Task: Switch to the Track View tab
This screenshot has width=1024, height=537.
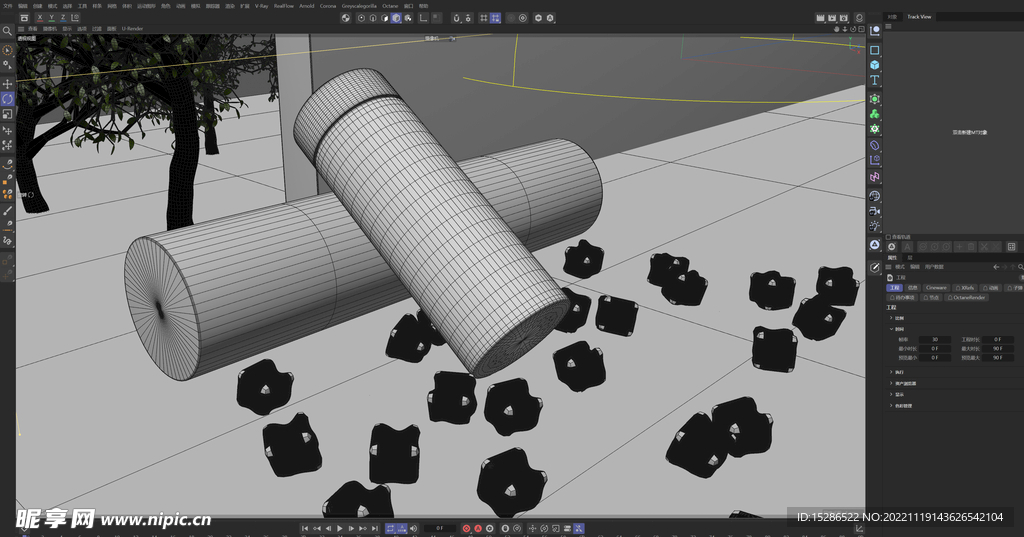Action: coord(918,17)
